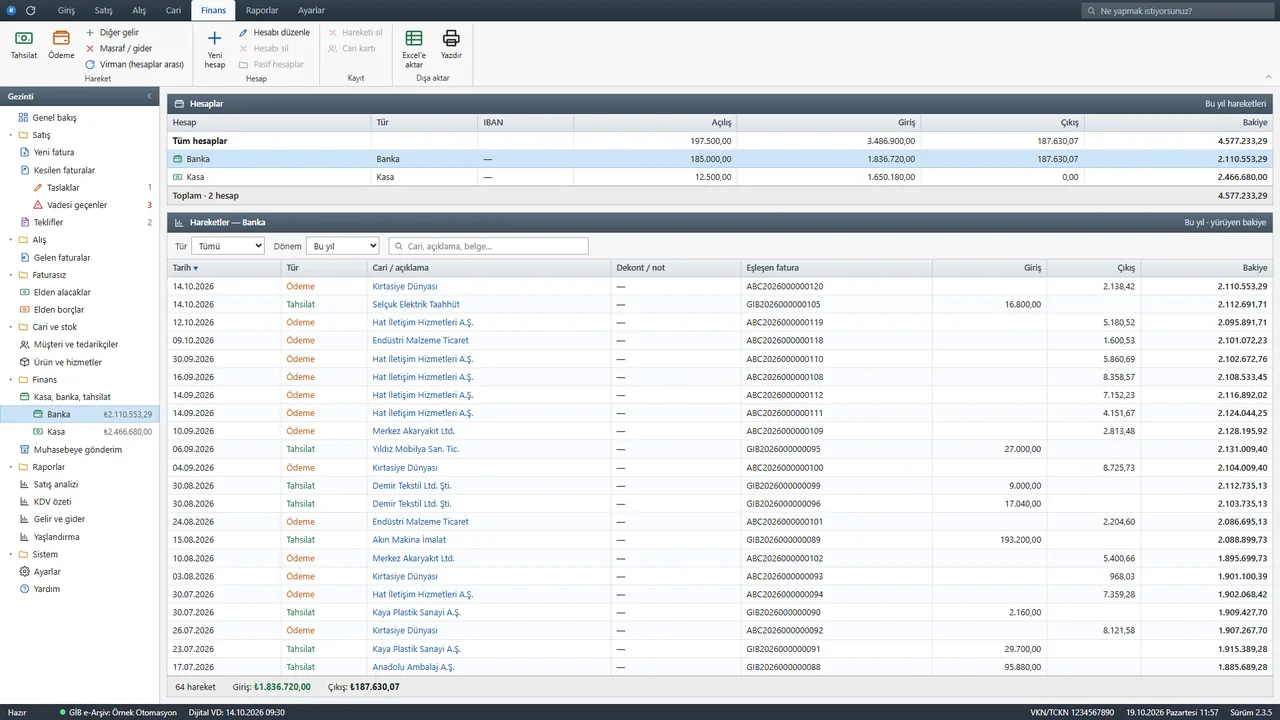Open the Akın Makina İmalat link
This screenshot has height=720, width=1280.
tap(409, 540)
